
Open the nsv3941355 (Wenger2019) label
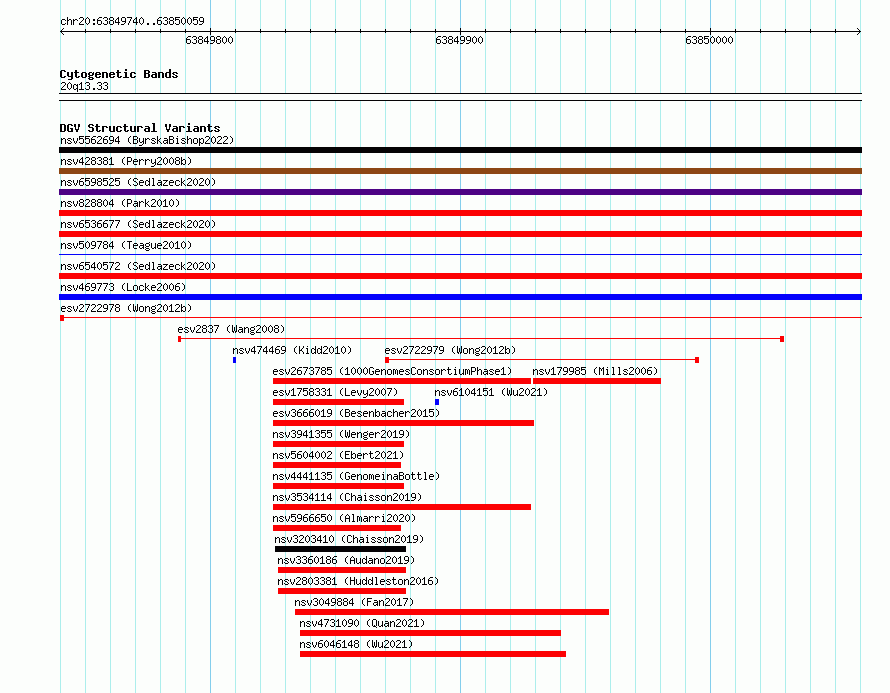click(x=341, y=434)
